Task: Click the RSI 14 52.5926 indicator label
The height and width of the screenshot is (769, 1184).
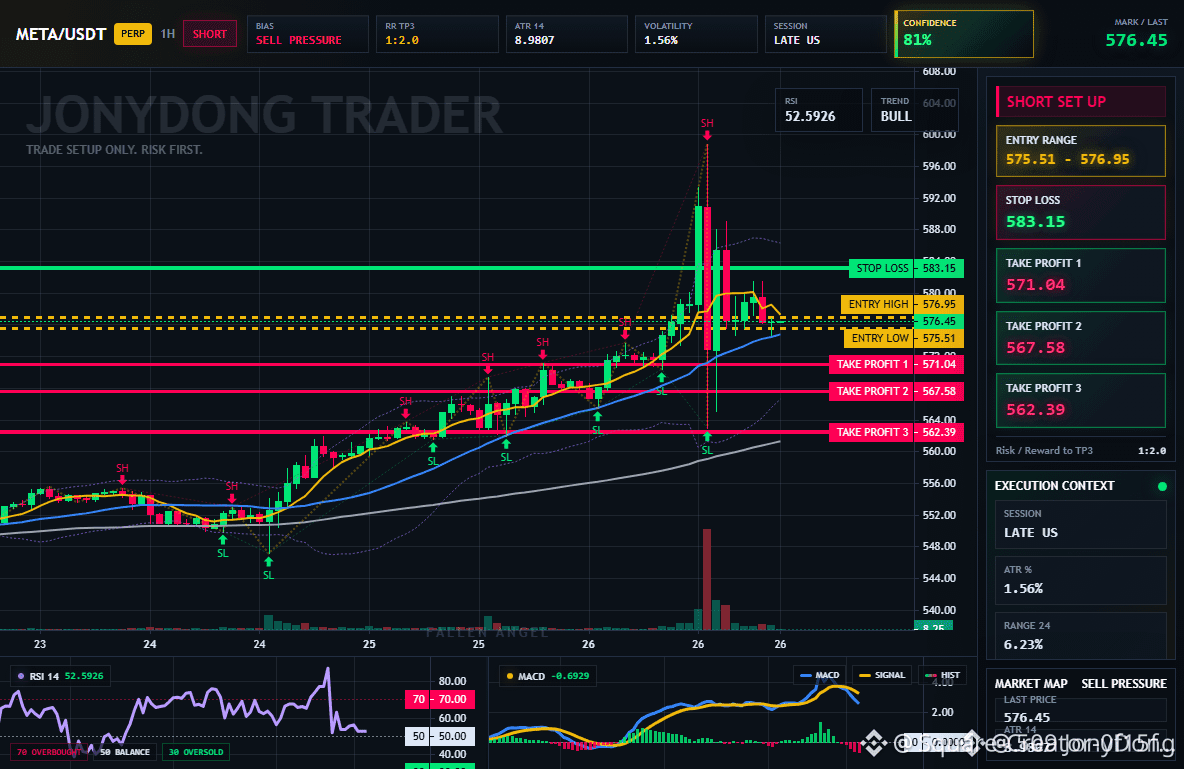Action: (60, 676)
